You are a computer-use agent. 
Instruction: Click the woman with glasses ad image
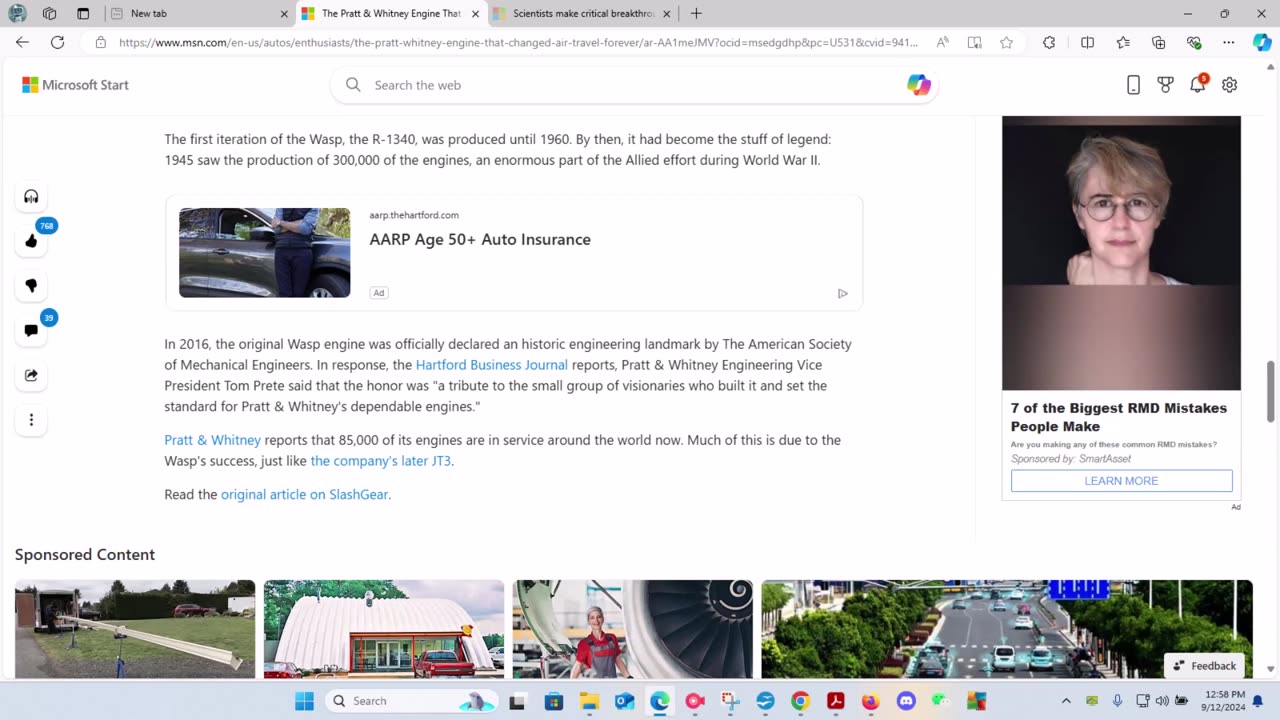pos(1121,253)
